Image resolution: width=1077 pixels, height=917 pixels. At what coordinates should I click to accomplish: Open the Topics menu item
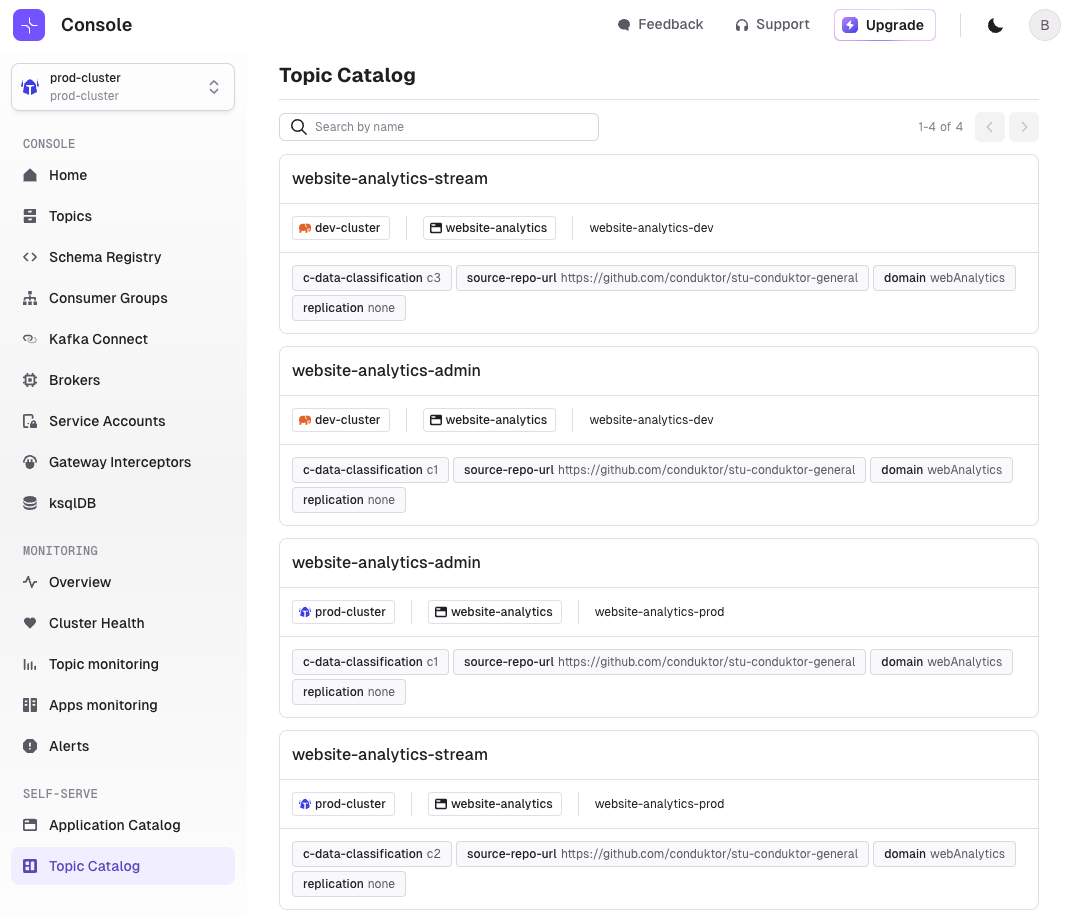click(x=123, y=216)
